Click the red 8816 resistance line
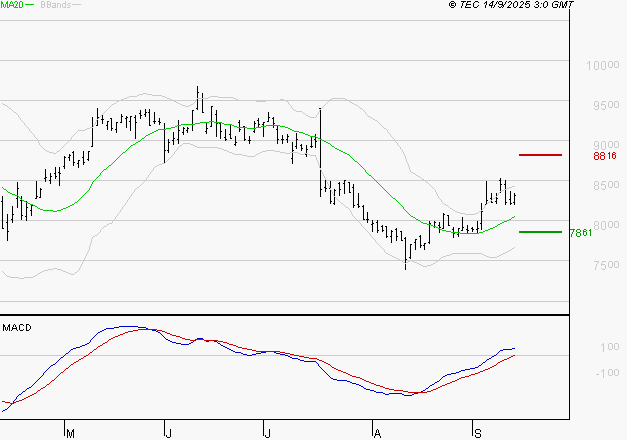627x440 pixels. 540,155
